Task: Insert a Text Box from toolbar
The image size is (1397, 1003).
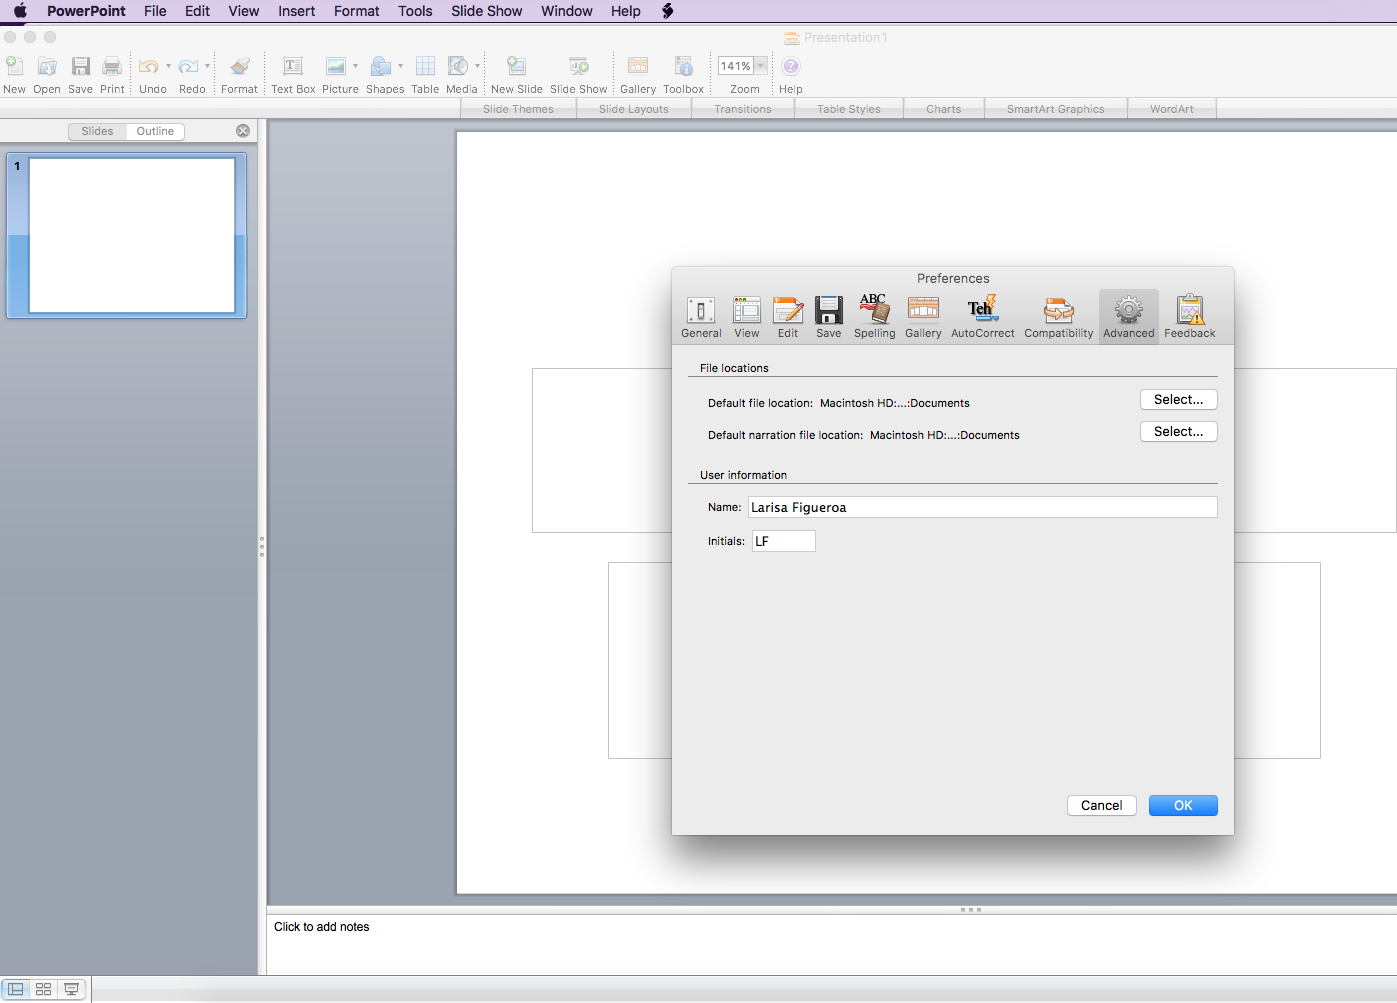Action: coord(293,75)
